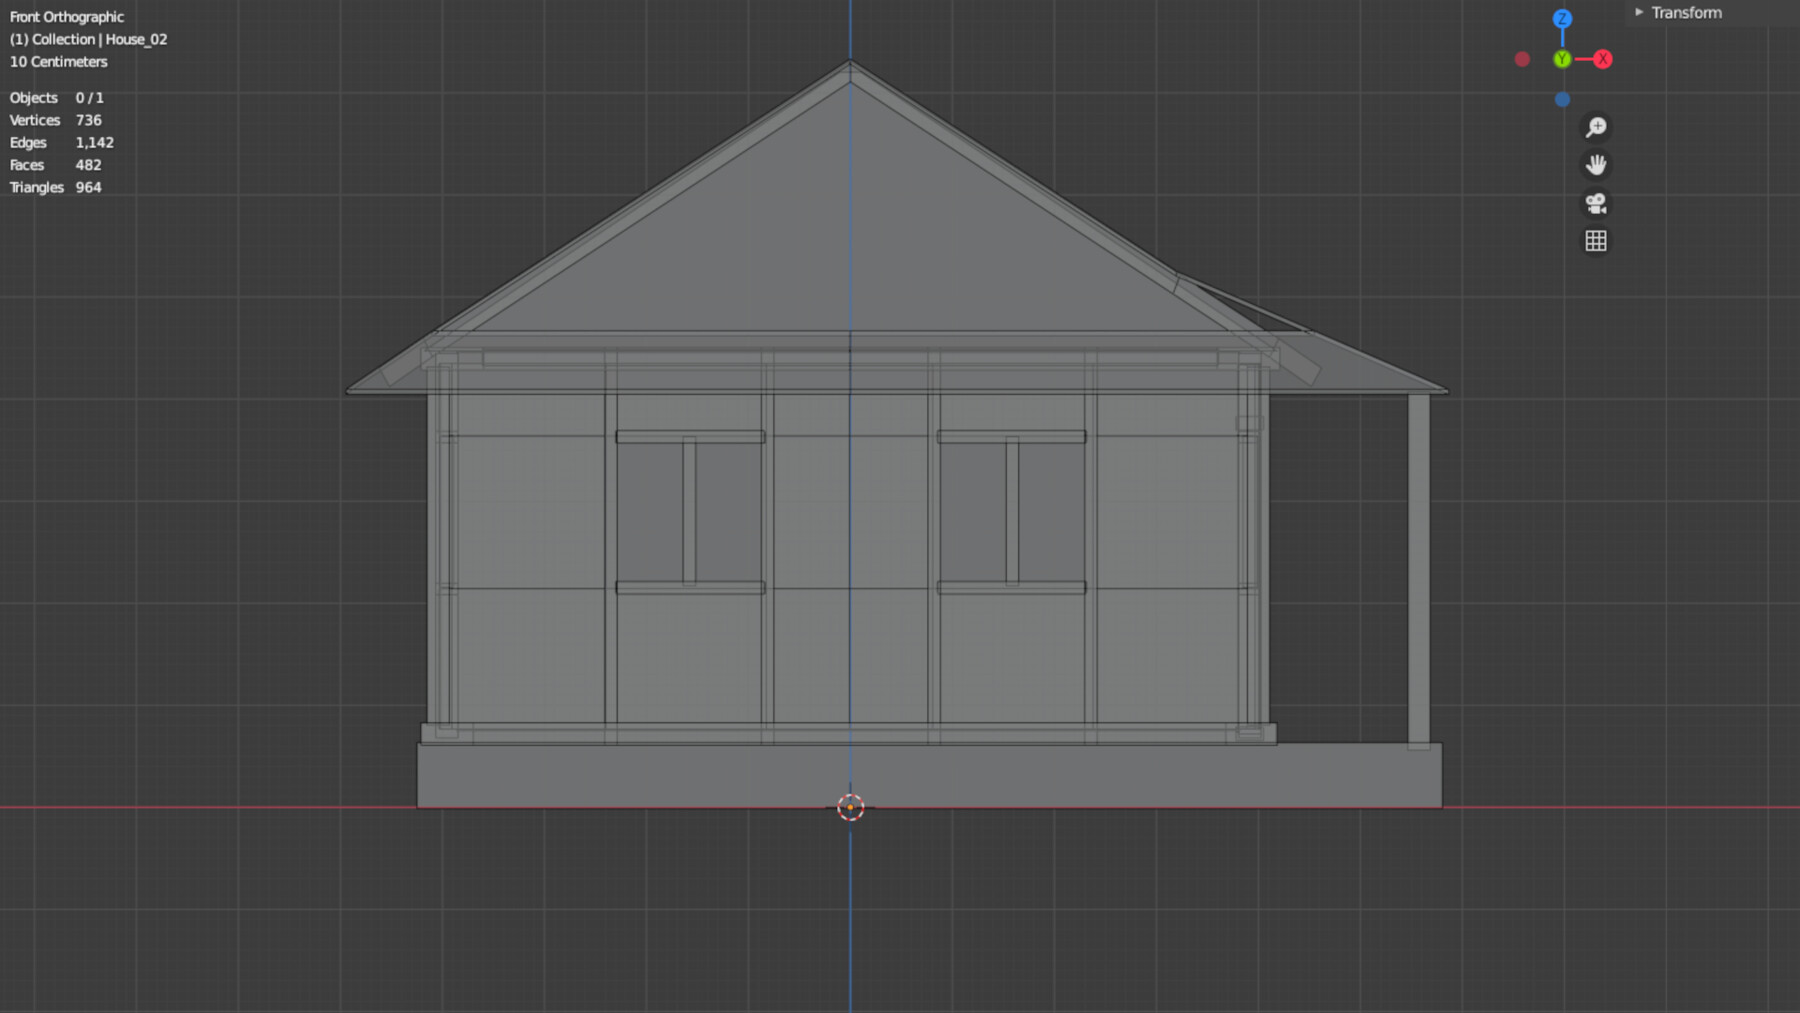Click the negative X dot on the gizmo
Screen dimensions: 1800x1013
pyautogui.click(x=1523, y=58)
